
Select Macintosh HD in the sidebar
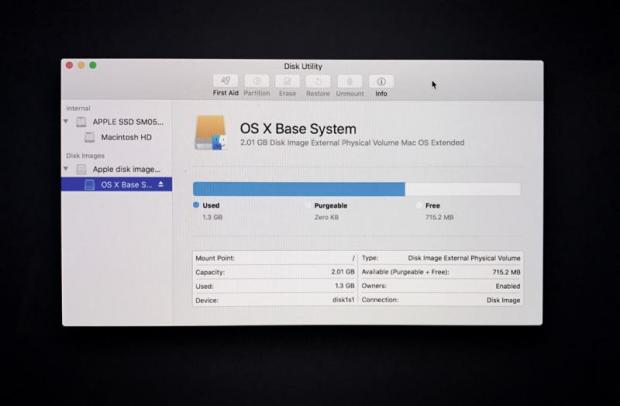click(x=126, y=137)
